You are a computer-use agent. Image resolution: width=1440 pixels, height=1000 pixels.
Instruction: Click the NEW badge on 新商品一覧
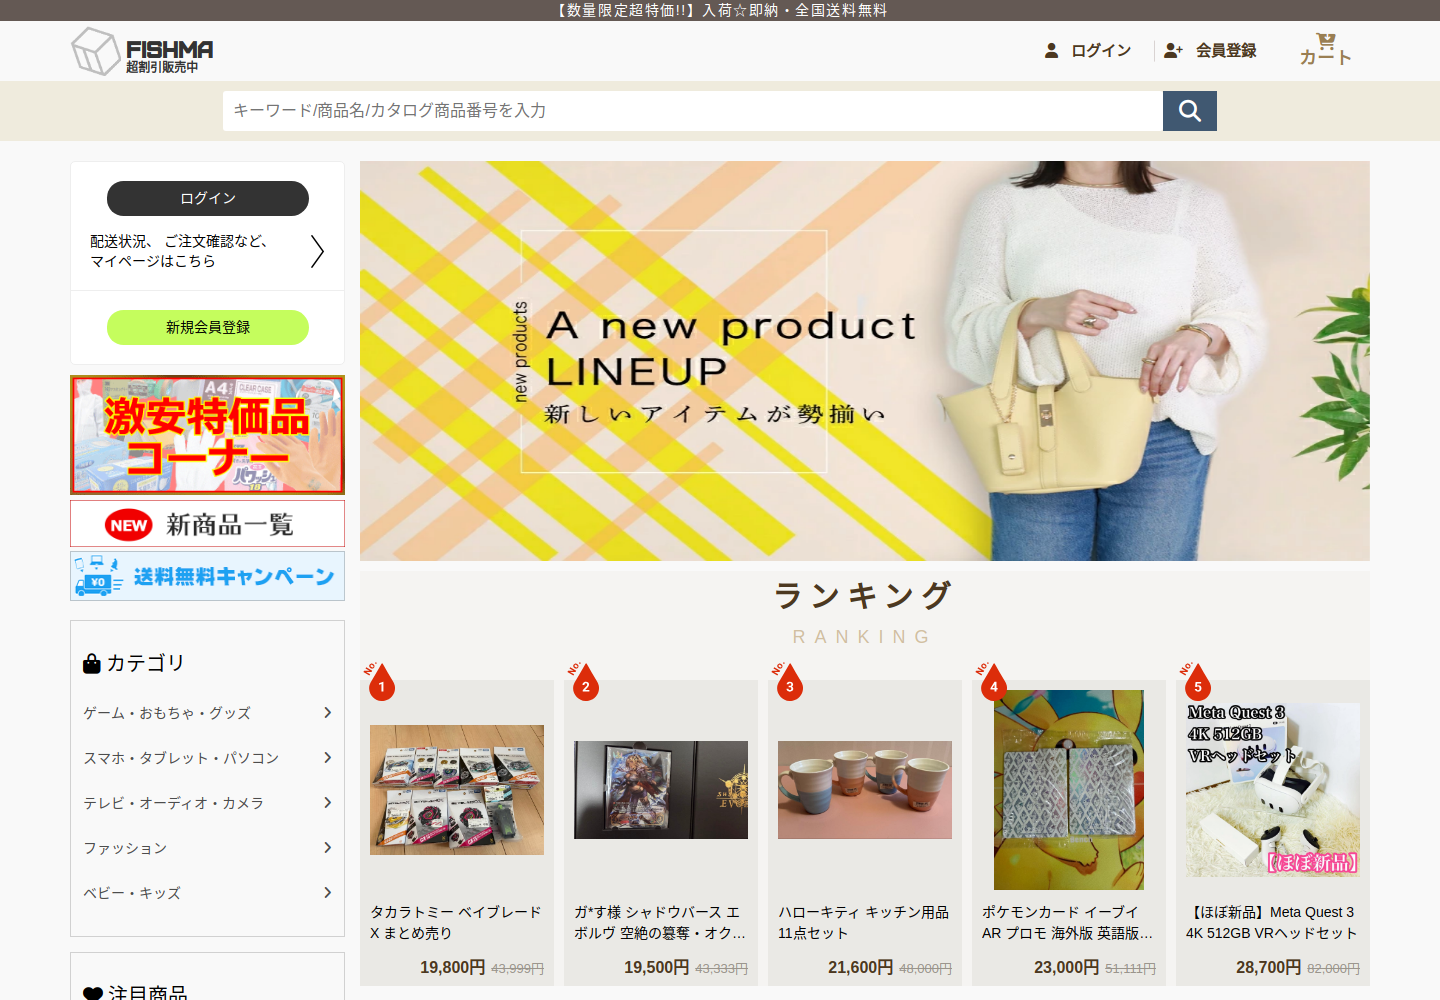(x=129, y=525)
